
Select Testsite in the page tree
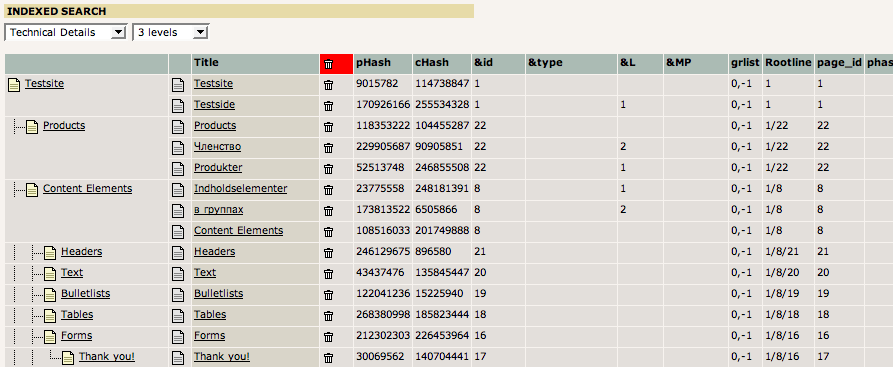(44, 84)
